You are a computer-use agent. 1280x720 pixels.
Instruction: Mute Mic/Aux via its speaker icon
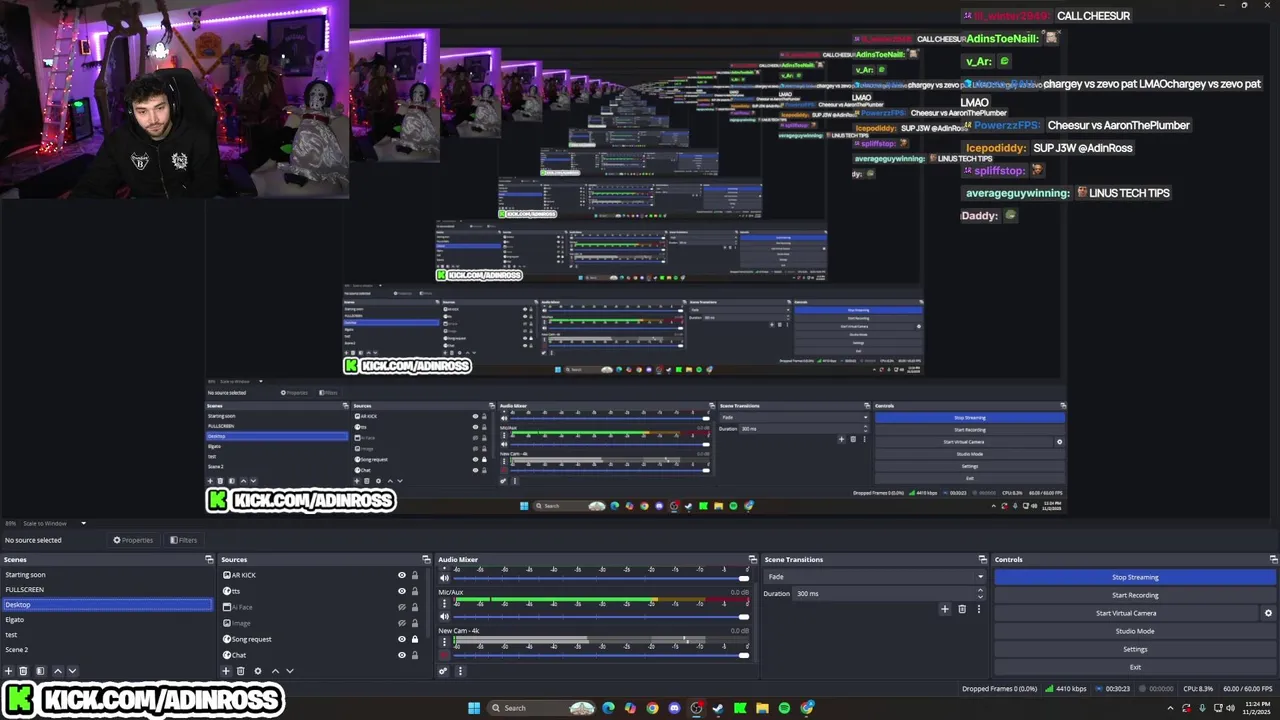(444, 617)
